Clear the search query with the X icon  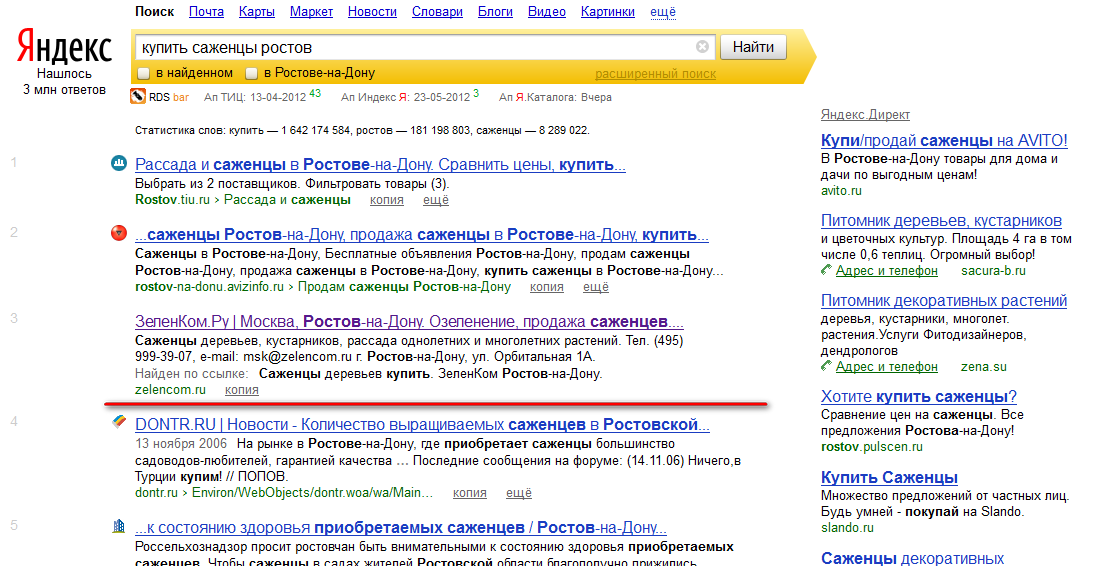[702, 46]
